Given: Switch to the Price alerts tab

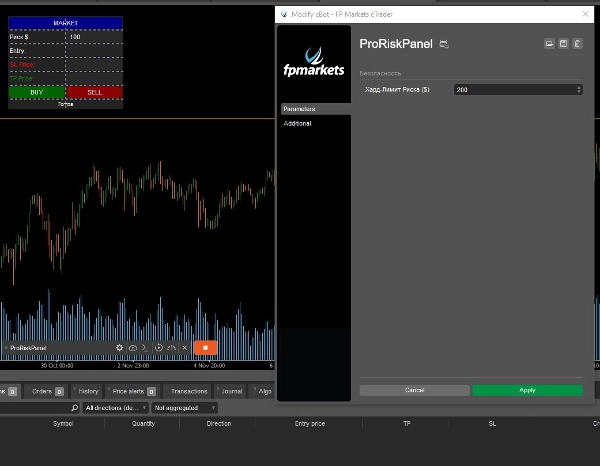Looking at the screenshot, I should tap(133, 391).
